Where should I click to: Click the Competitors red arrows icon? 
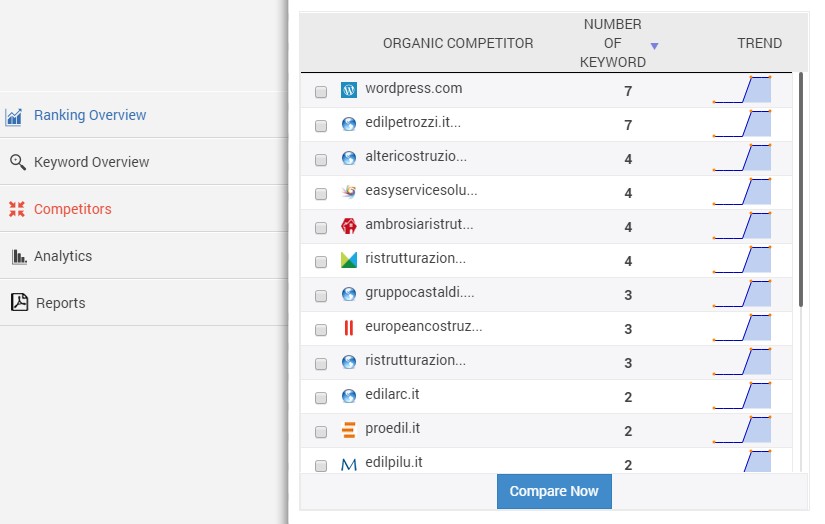tap(17, 209)
